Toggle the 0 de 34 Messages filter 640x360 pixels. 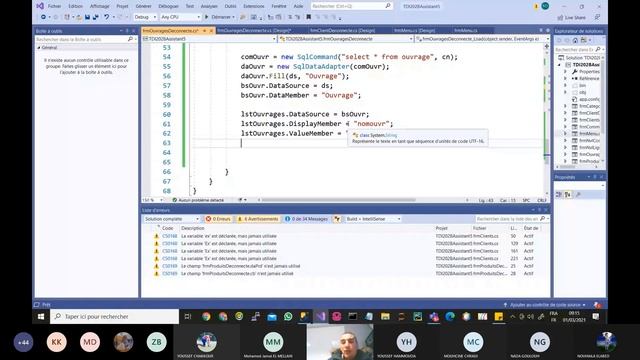point(306,219)
